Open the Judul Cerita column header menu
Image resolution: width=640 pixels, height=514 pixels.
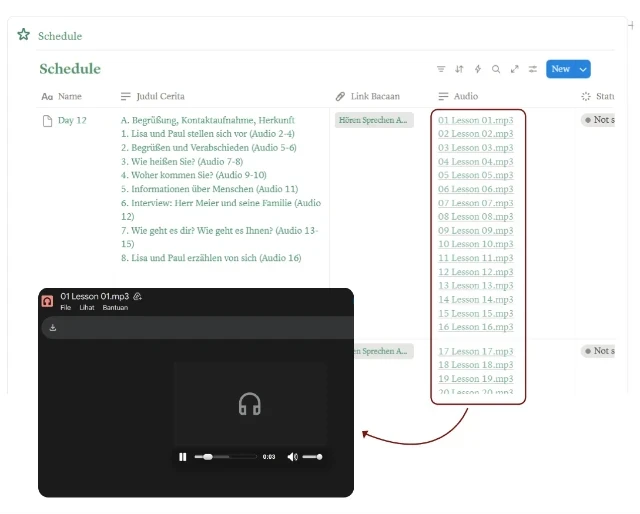(157, 97)
